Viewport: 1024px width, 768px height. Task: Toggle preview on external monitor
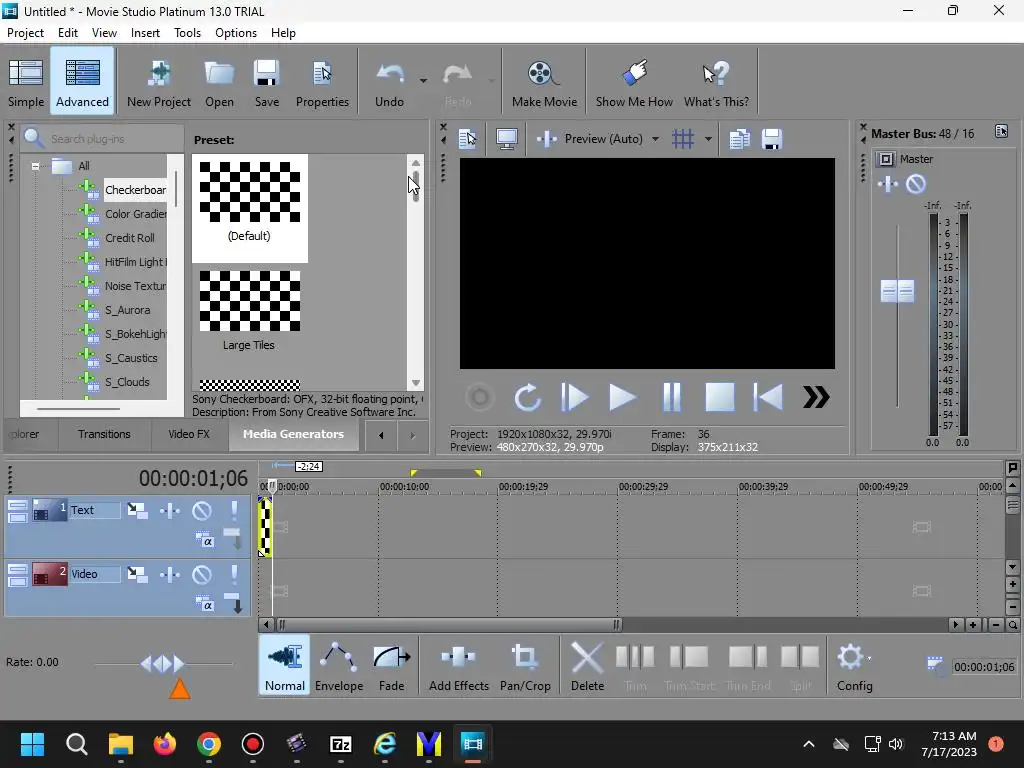tap(506, 138)
